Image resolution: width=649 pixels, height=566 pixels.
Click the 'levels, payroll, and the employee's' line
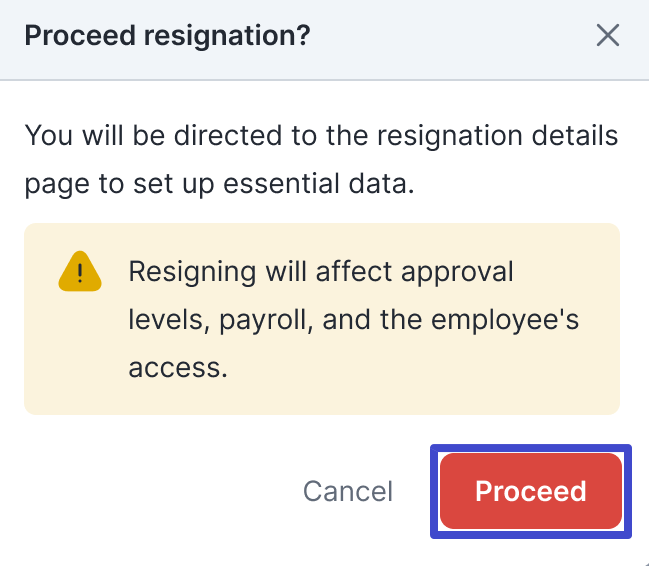354,320
